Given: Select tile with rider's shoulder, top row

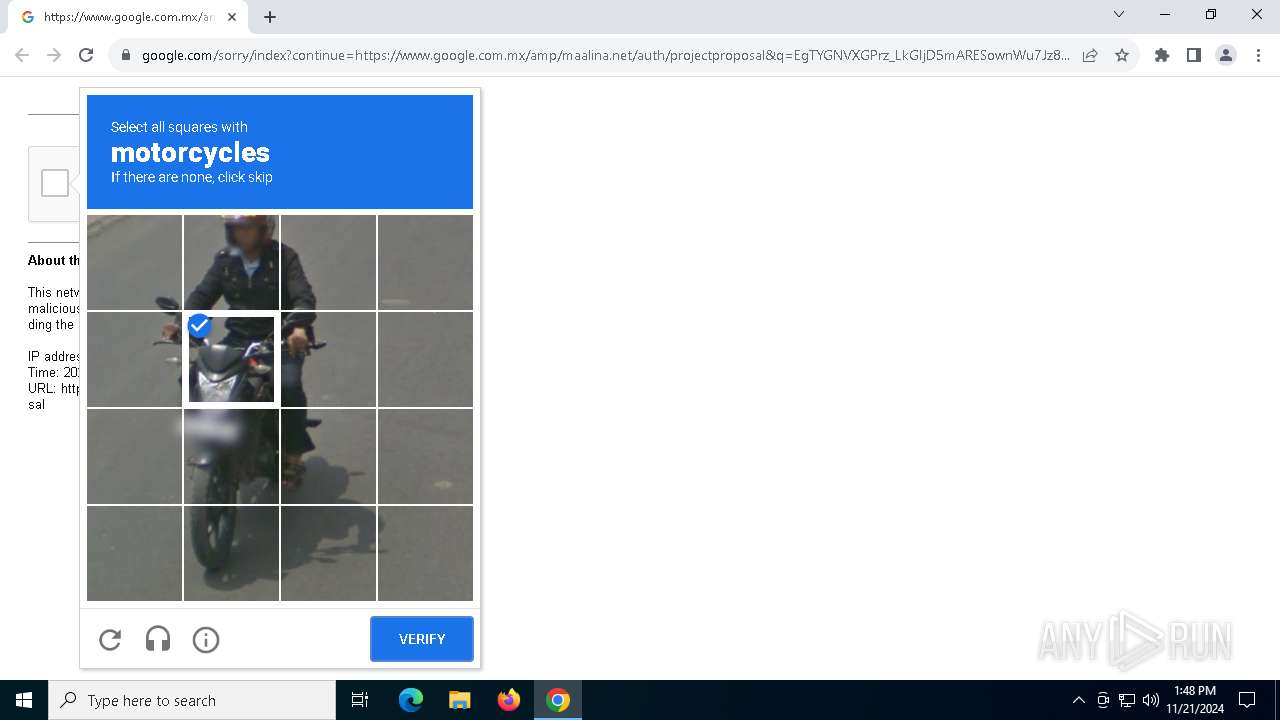Looking at the screenshot, I should [x=328, y=262].
